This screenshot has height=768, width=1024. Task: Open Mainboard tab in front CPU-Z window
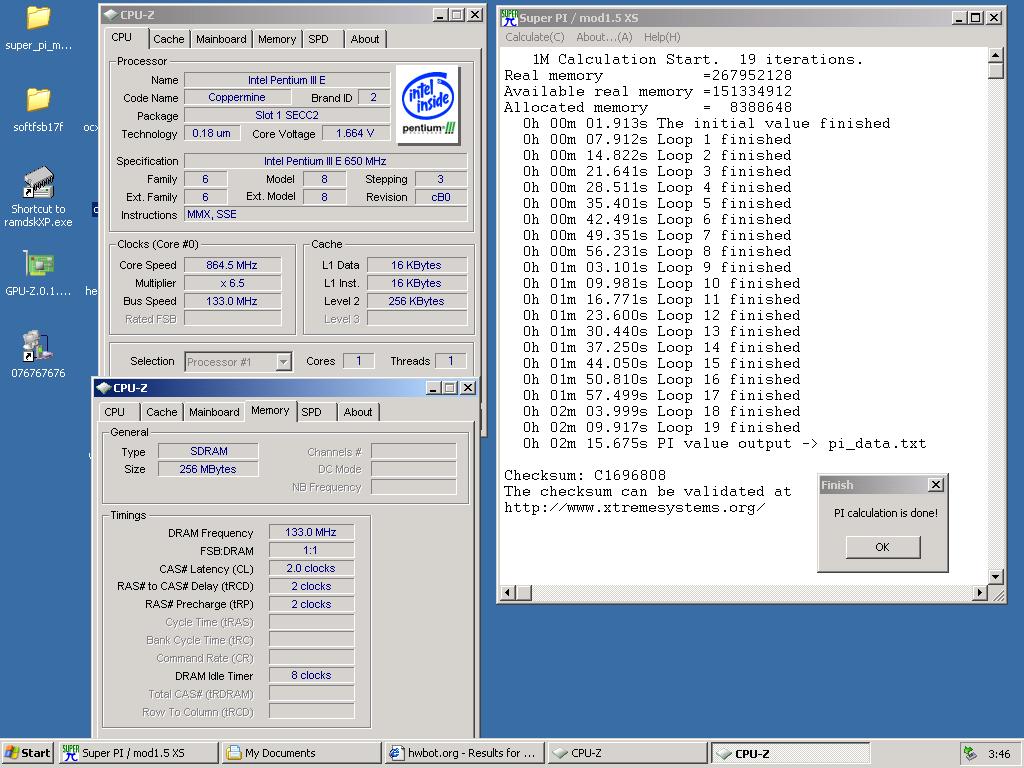pyautogui.click(x=214, y=412)
